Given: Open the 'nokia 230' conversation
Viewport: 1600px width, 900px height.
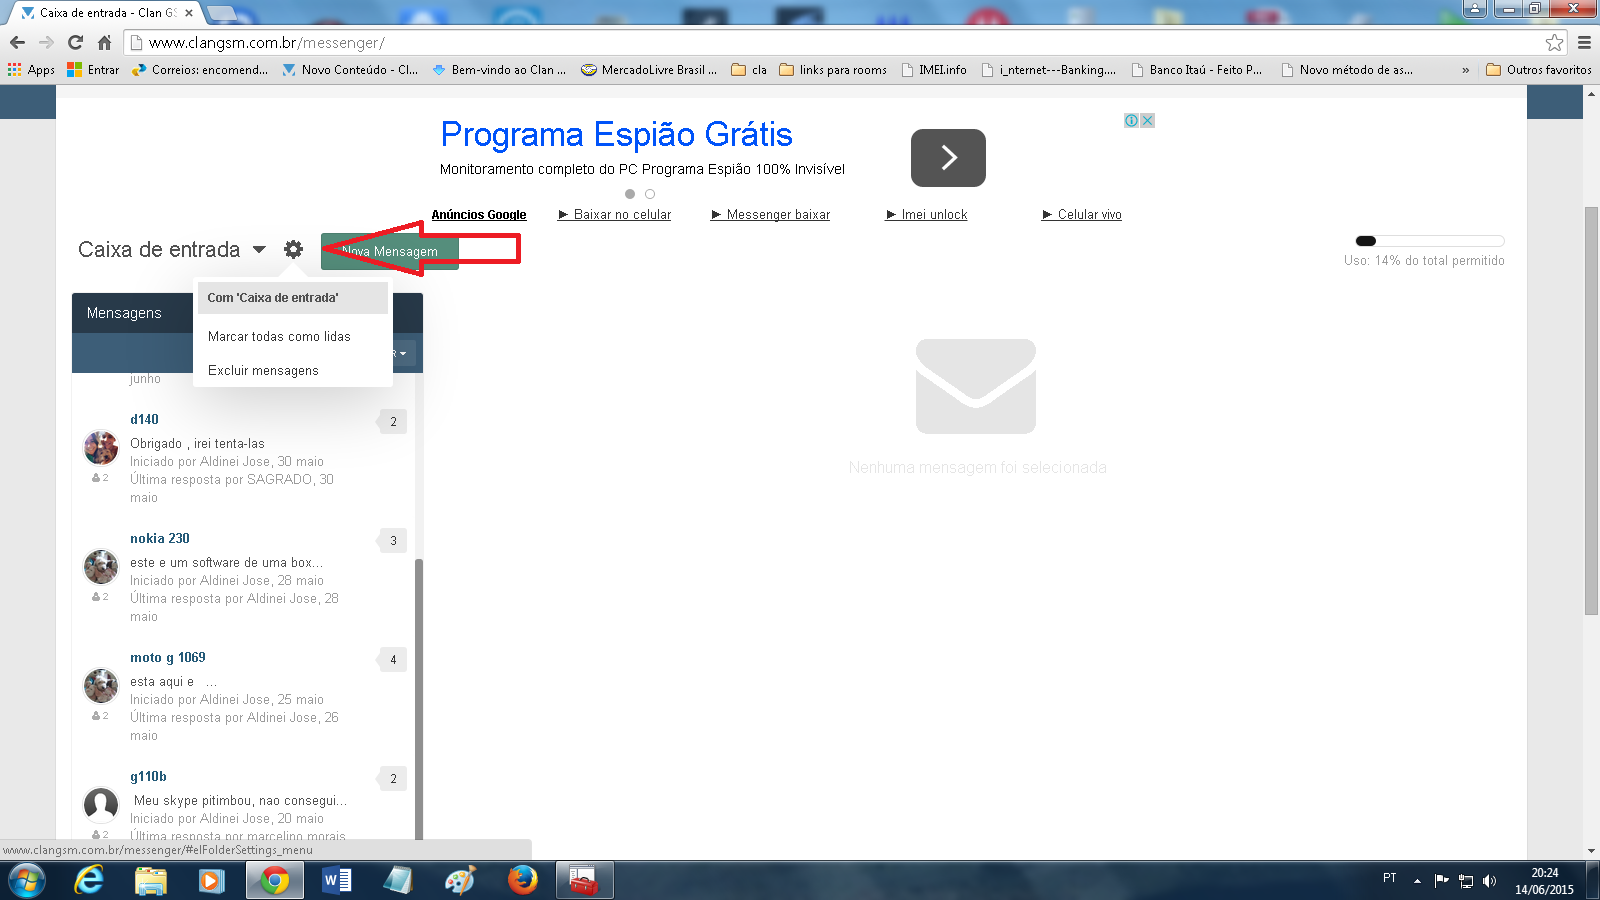Looking at the screenshot, I should (x=160, y=538).
